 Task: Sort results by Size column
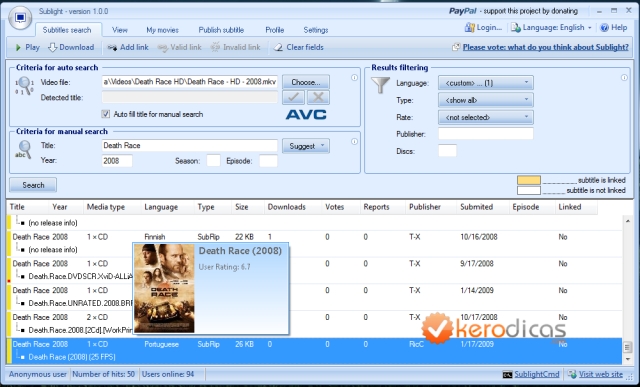(x=248, y=207)
